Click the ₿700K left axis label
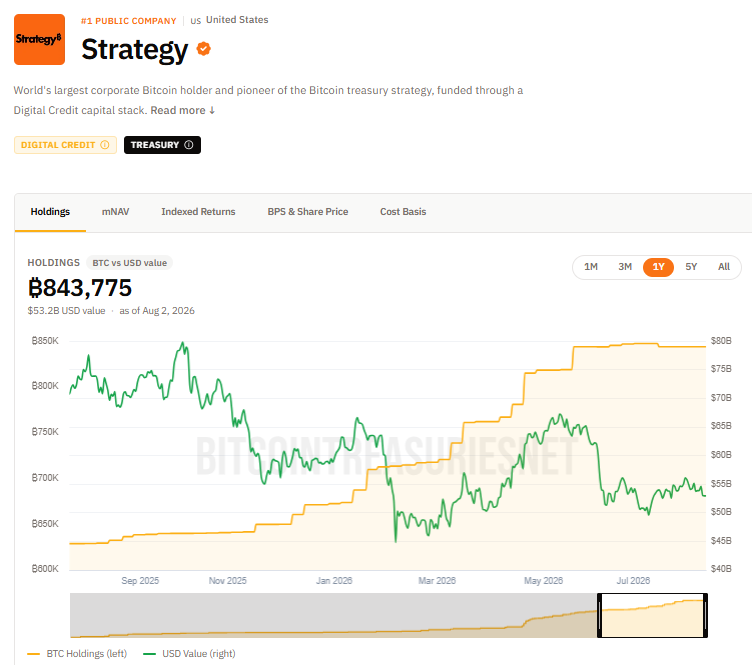752x665 pixels. pyautogui.click(x=45, y=478)
